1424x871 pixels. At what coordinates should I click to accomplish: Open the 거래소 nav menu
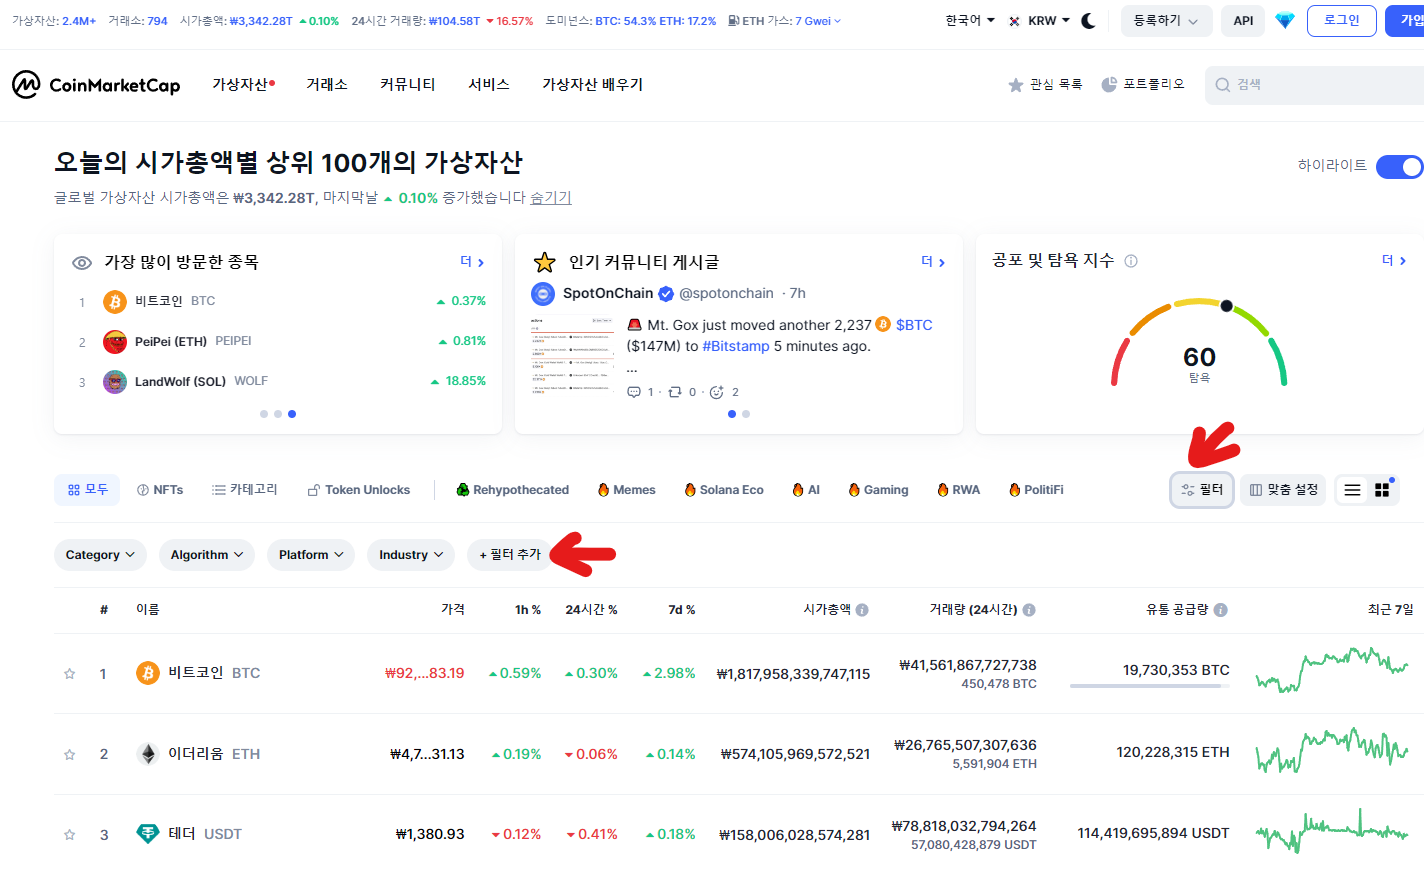327,85
